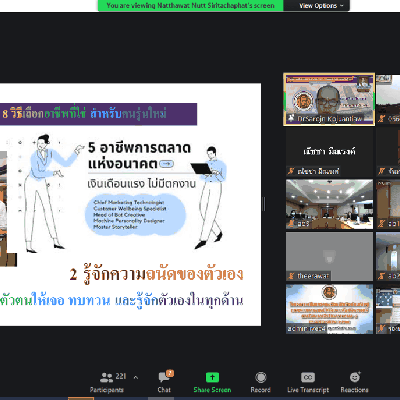This screenshot has width=400, height=400.
Task: Click the Participants label text
Action: (106, 390)
